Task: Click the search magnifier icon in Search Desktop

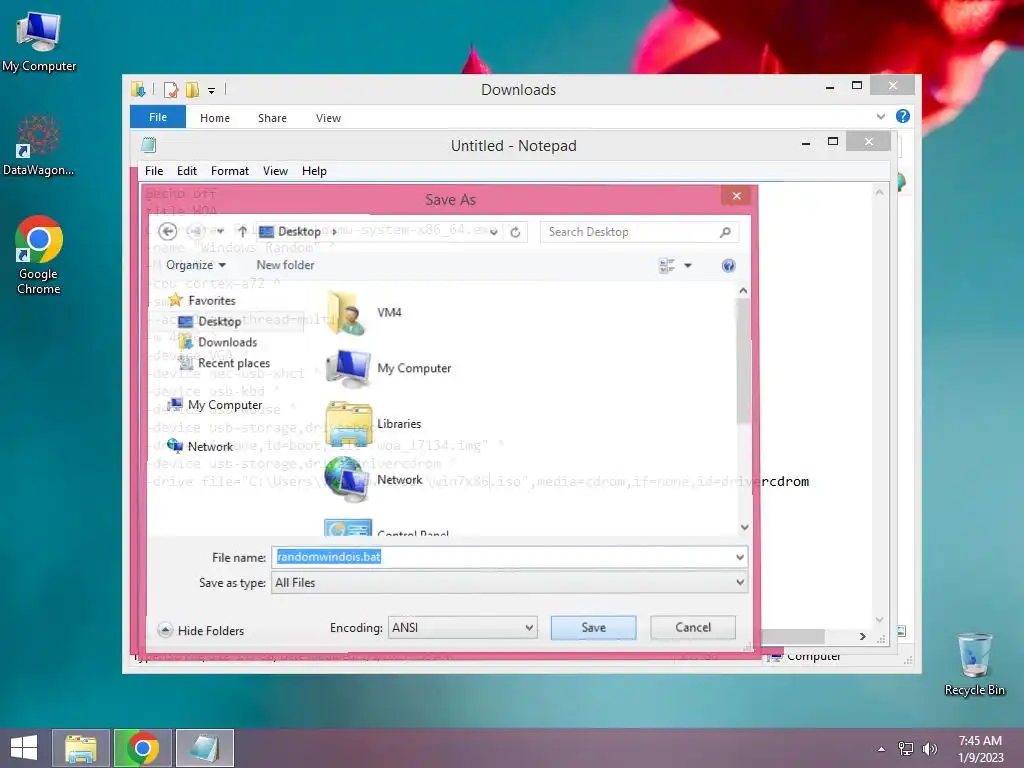Action: 725,232
